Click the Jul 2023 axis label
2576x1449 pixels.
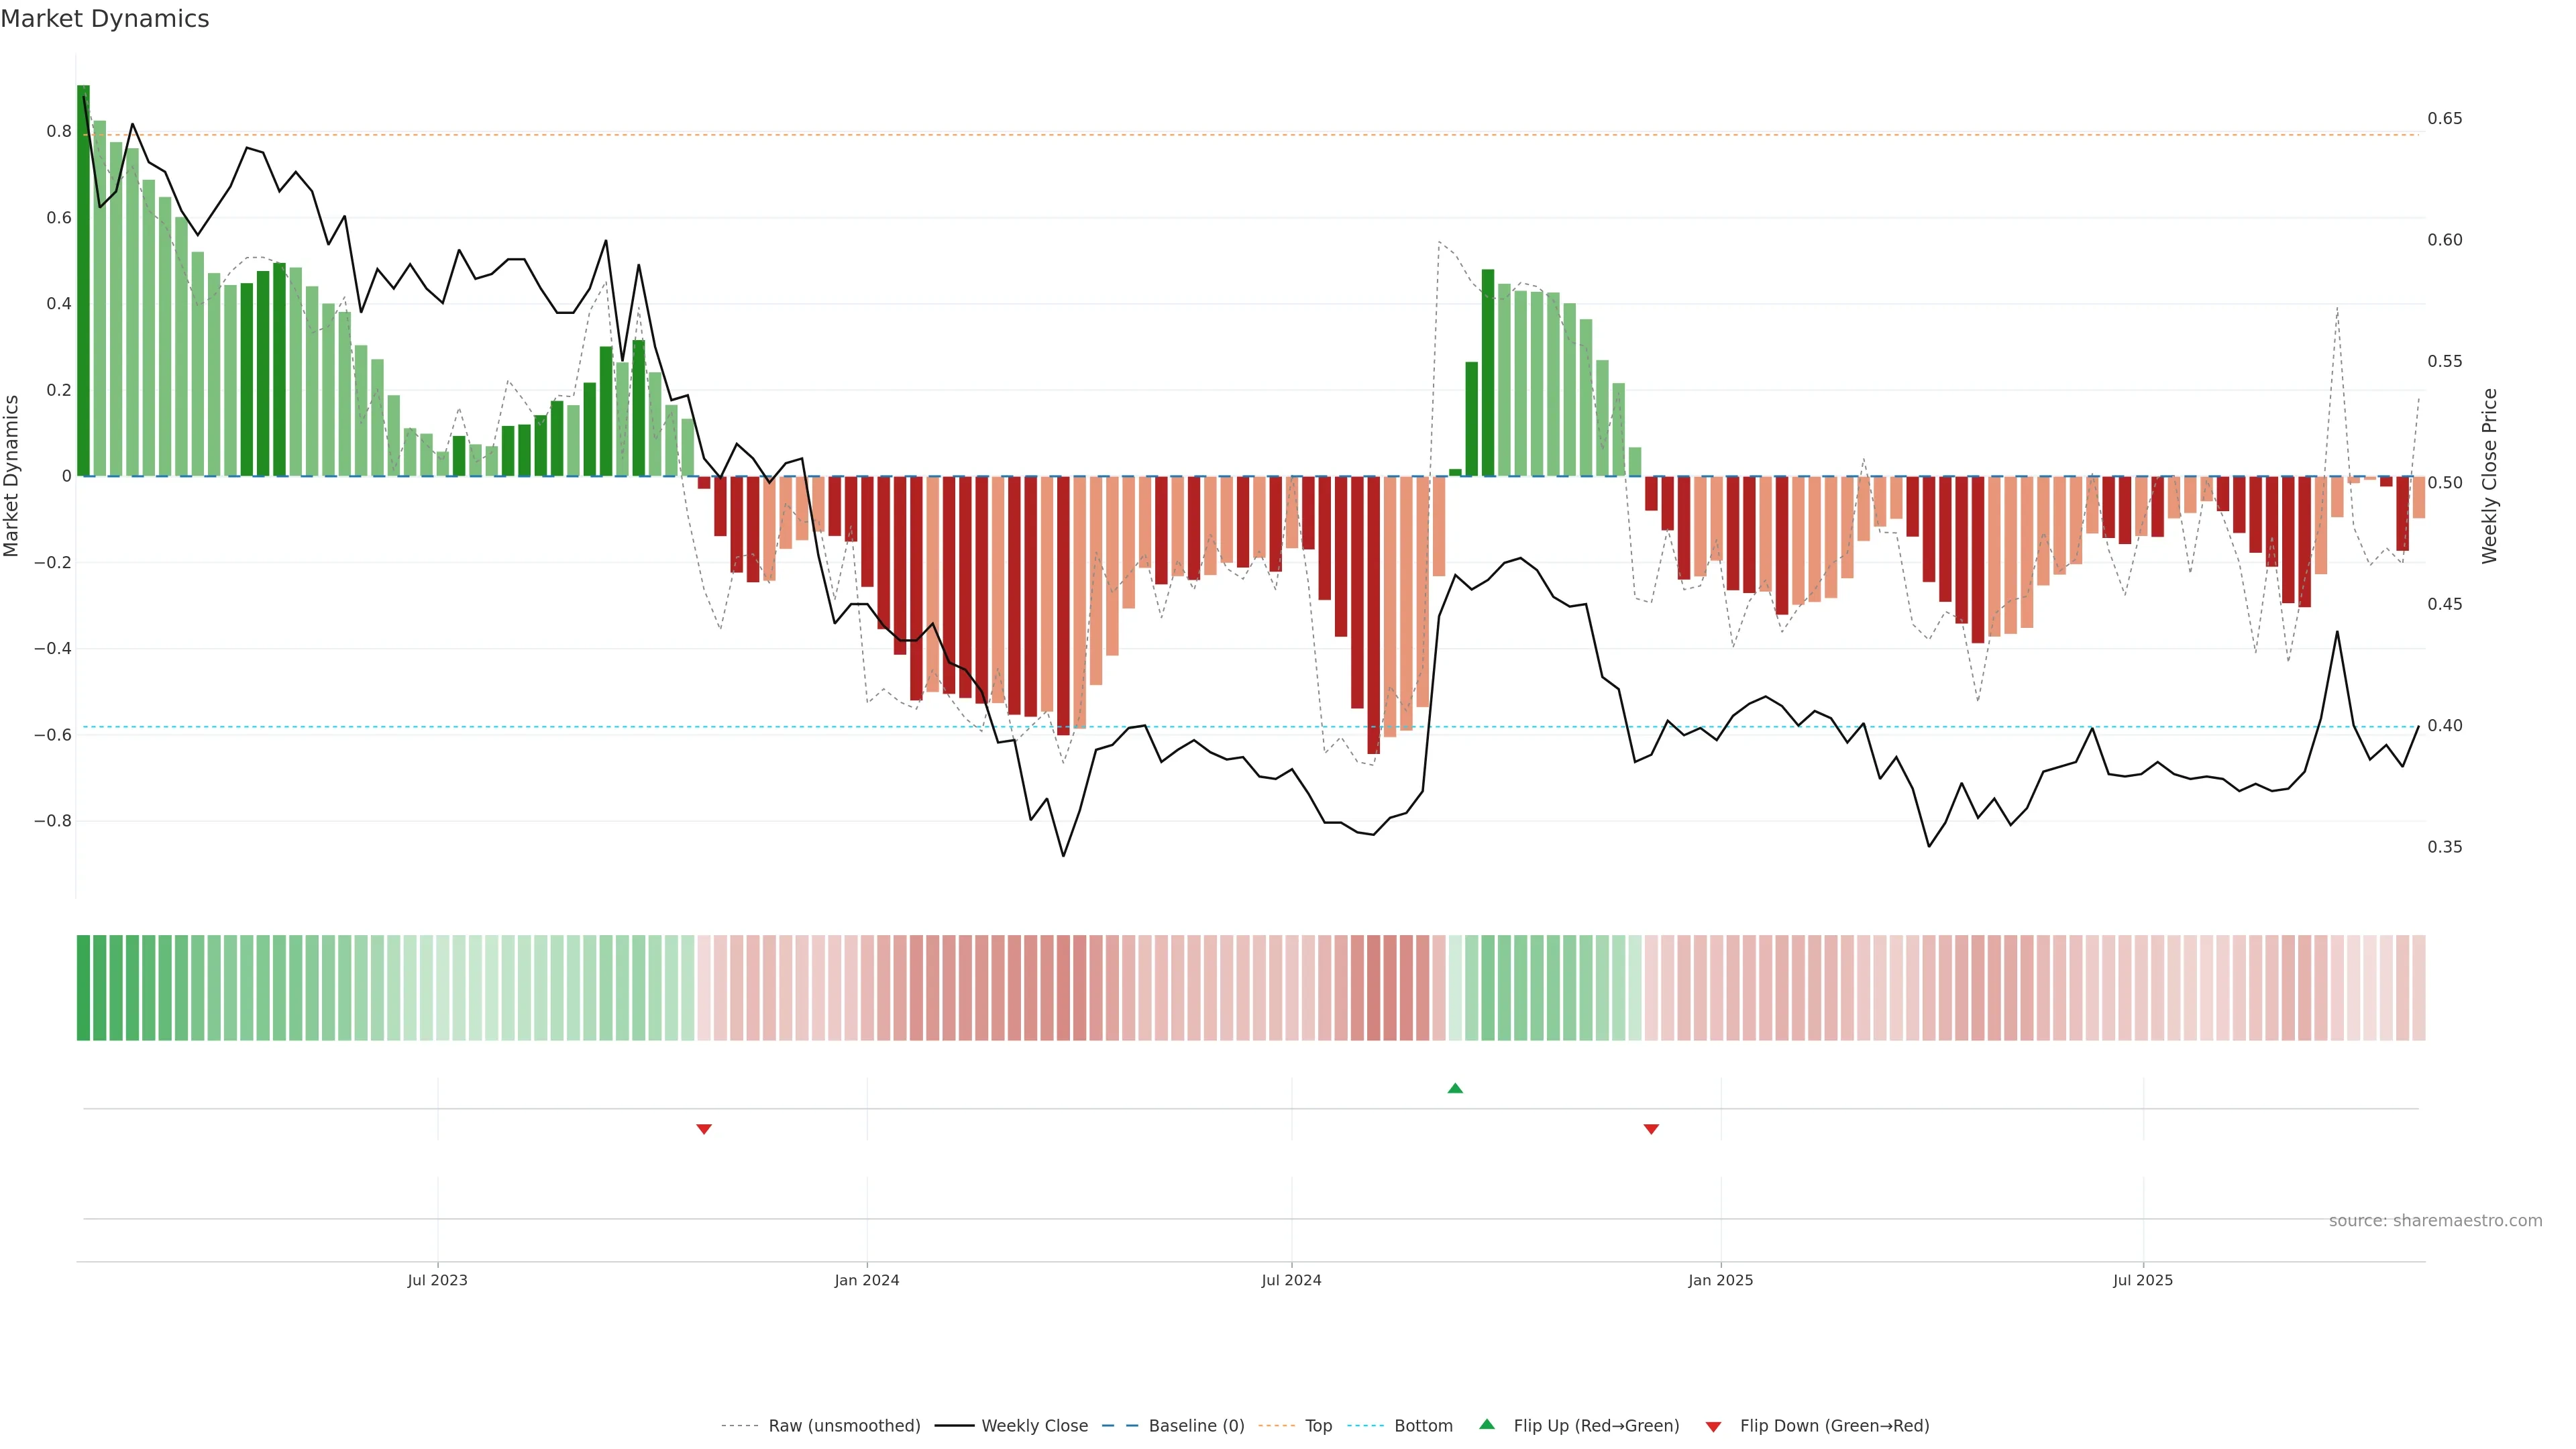pyautogui.click(x=437, y=1280)
